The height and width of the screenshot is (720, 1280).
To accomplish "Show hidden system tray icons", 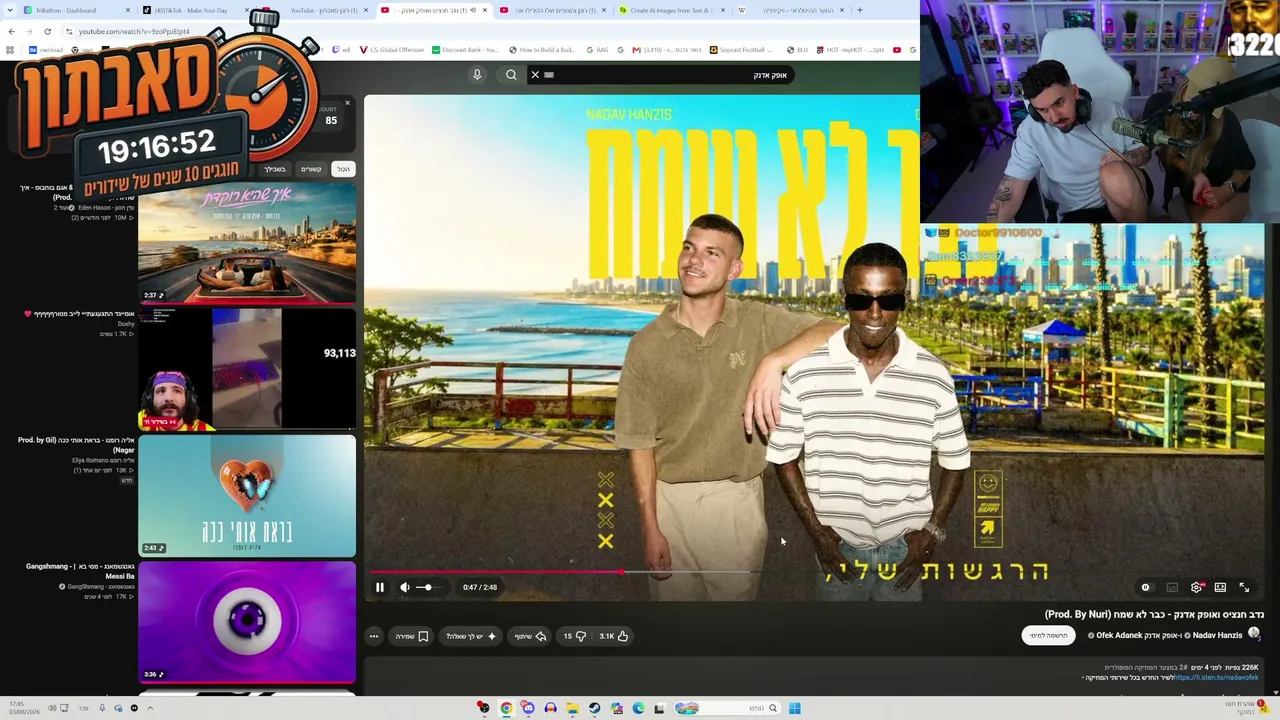I will pos(150,708).
